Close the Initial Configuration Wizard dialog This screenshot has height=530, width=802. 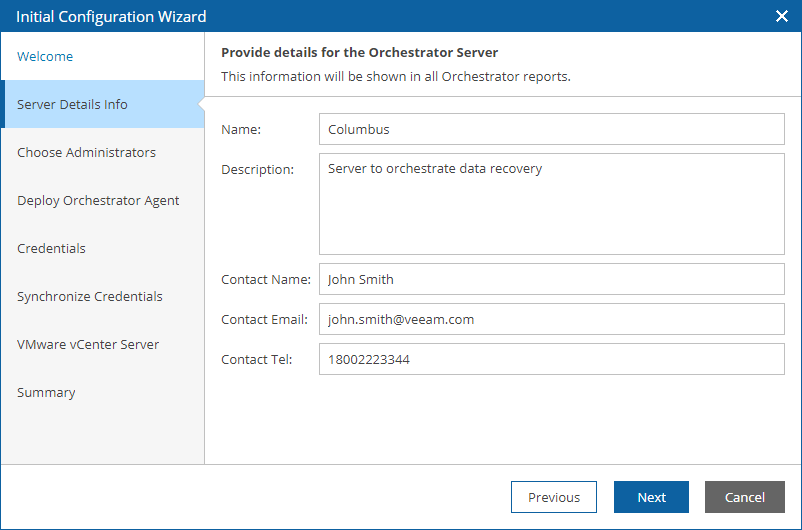782,16
